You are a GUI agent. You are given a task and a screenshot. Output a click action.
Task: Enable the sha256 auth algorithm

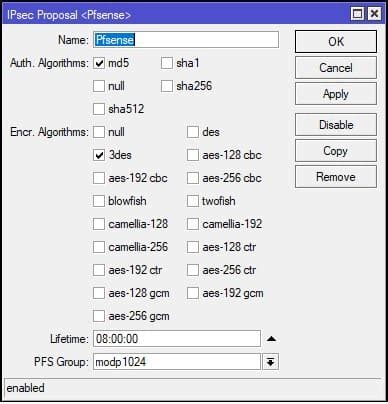click(x=167, y=86)
